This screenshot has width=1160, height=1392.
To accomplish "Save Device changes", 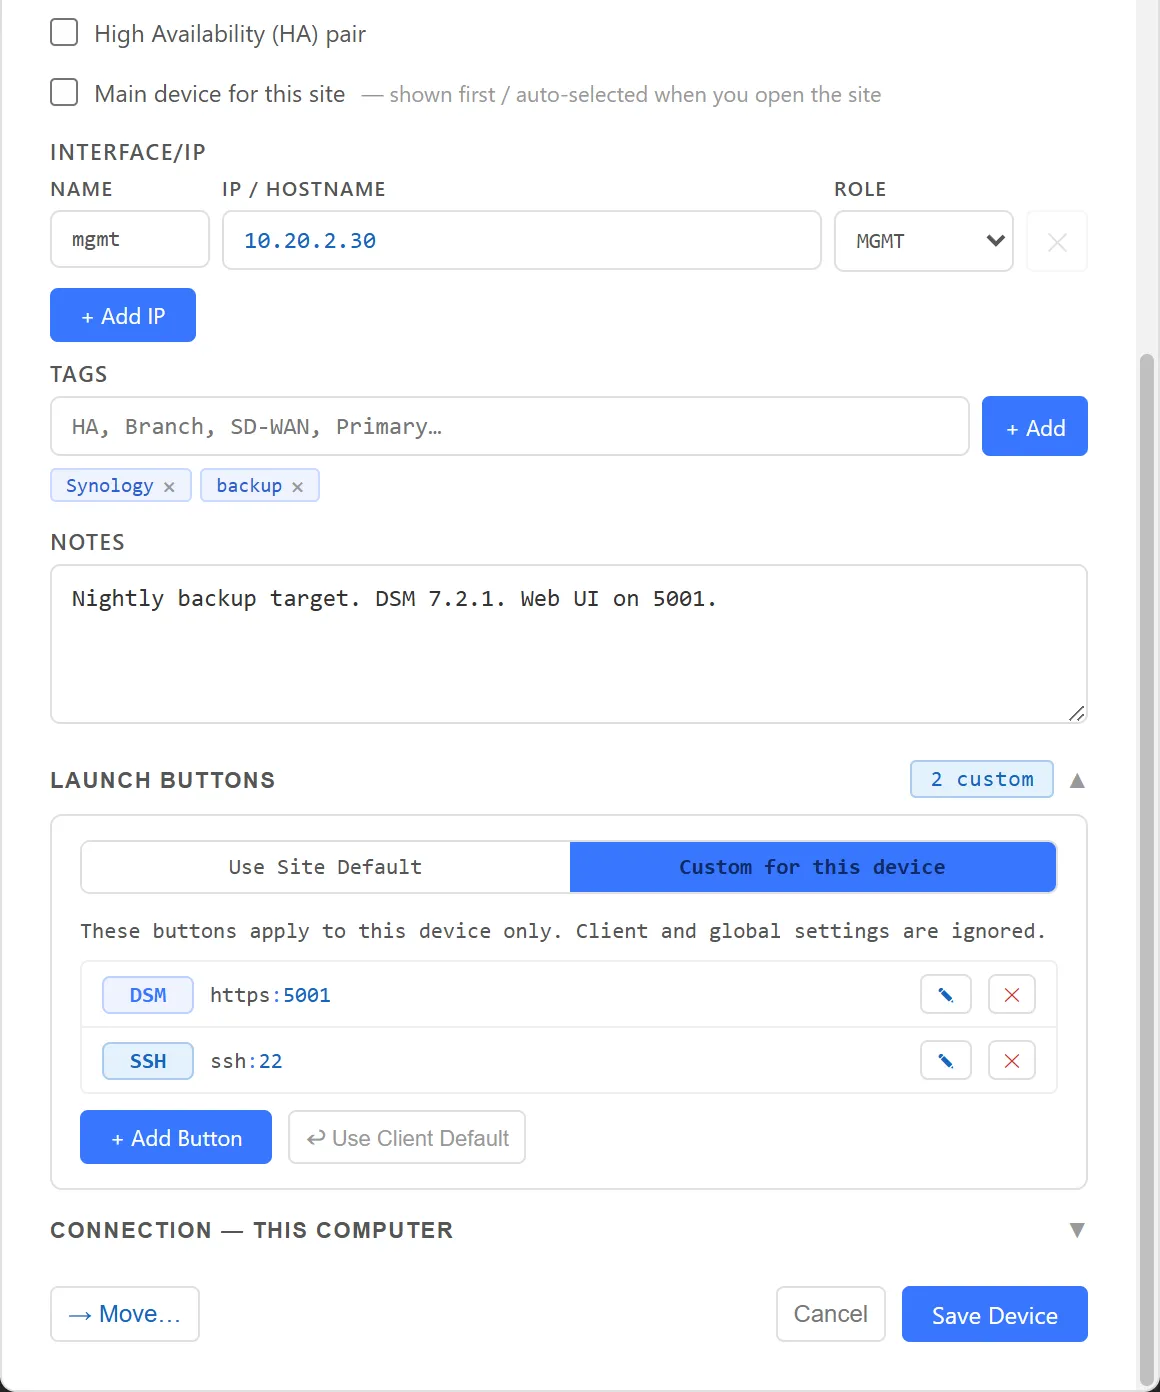I will click(994, 1314).
